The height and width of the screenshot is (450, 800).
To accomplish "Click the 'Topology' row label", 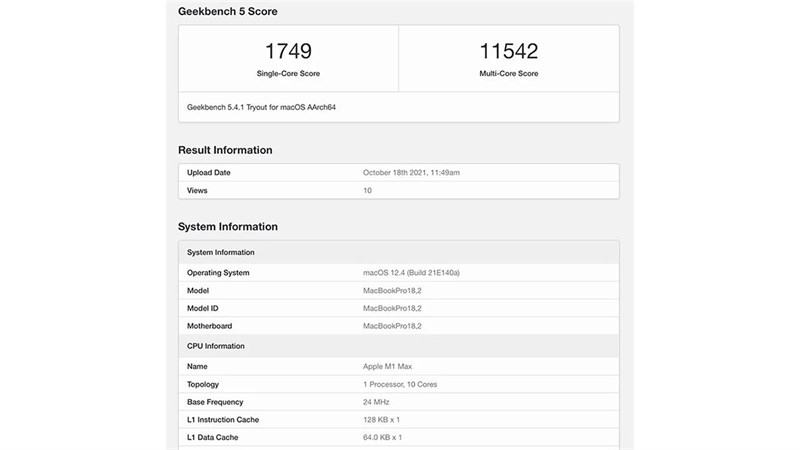I will 203,384.
